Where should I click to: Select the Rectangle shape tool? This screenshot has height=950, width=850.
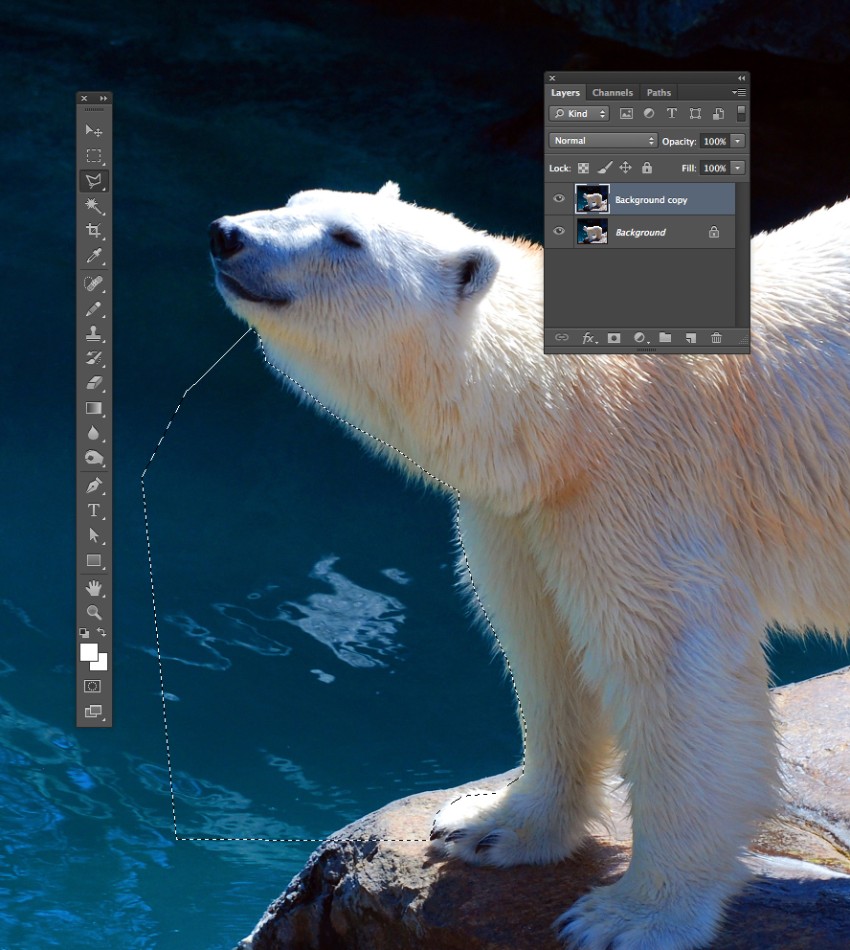pyautogui.click(x=93, y=560)
